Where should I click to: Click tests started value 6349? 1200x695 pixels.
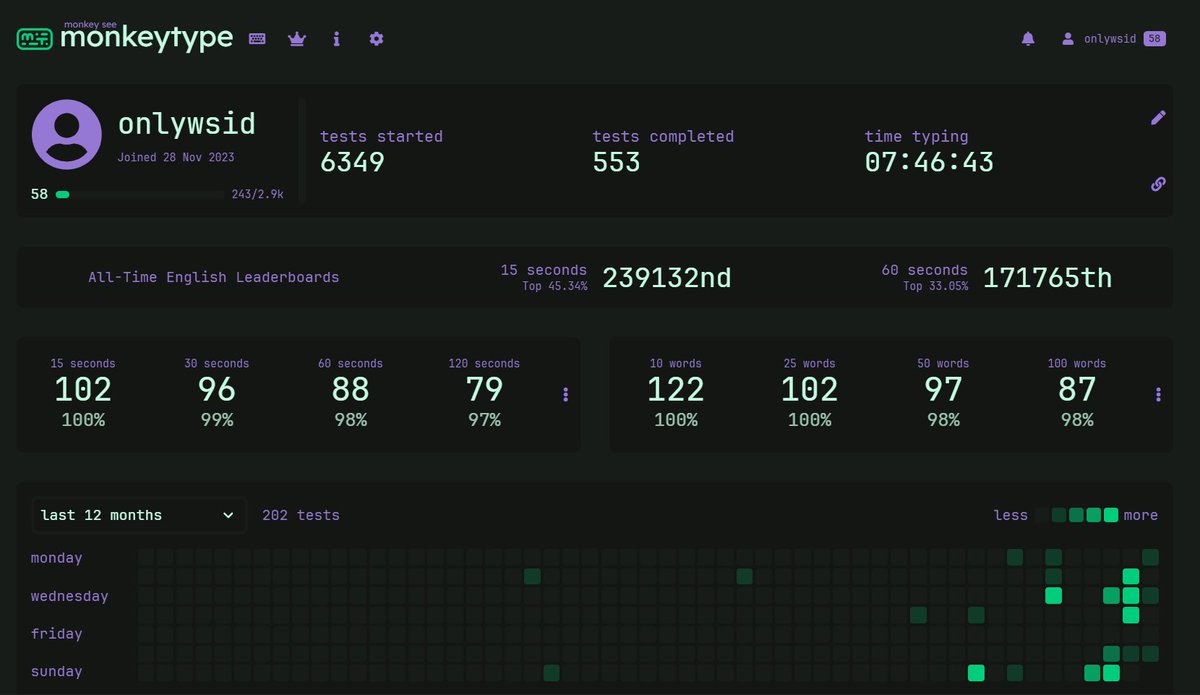click(x=352, y=162)
